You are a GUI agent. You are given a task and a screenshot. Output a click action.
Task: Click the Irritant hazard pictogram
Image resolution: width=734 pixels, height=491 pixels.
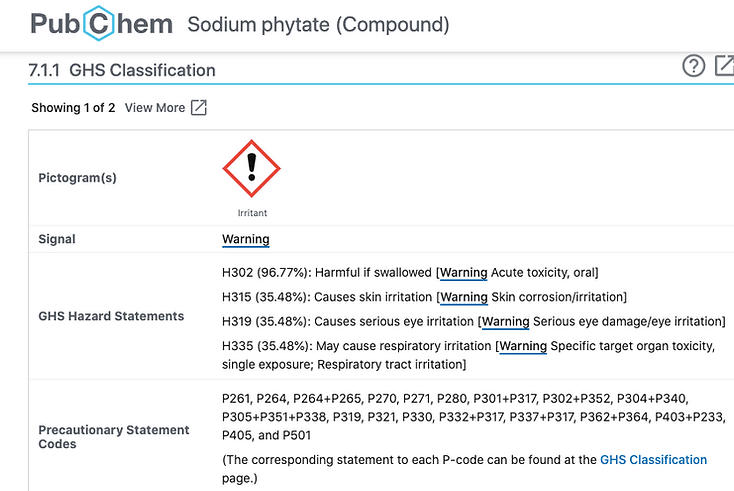251,169
